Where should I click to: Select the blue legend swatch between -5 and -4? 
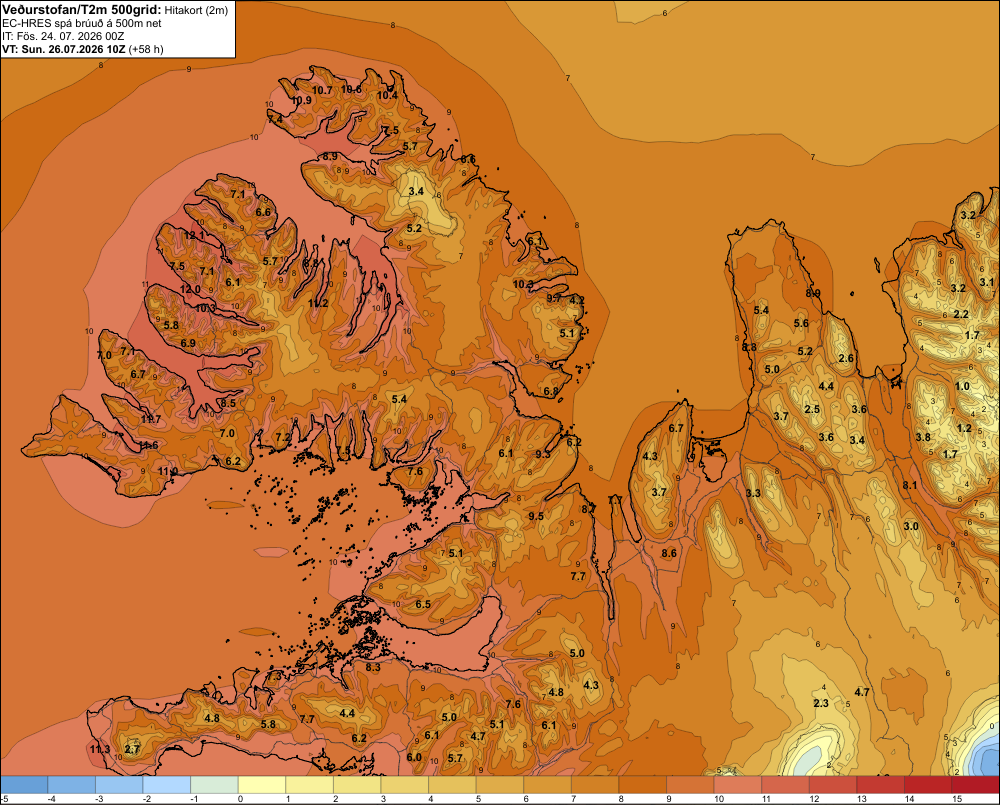tap(24, 784)
